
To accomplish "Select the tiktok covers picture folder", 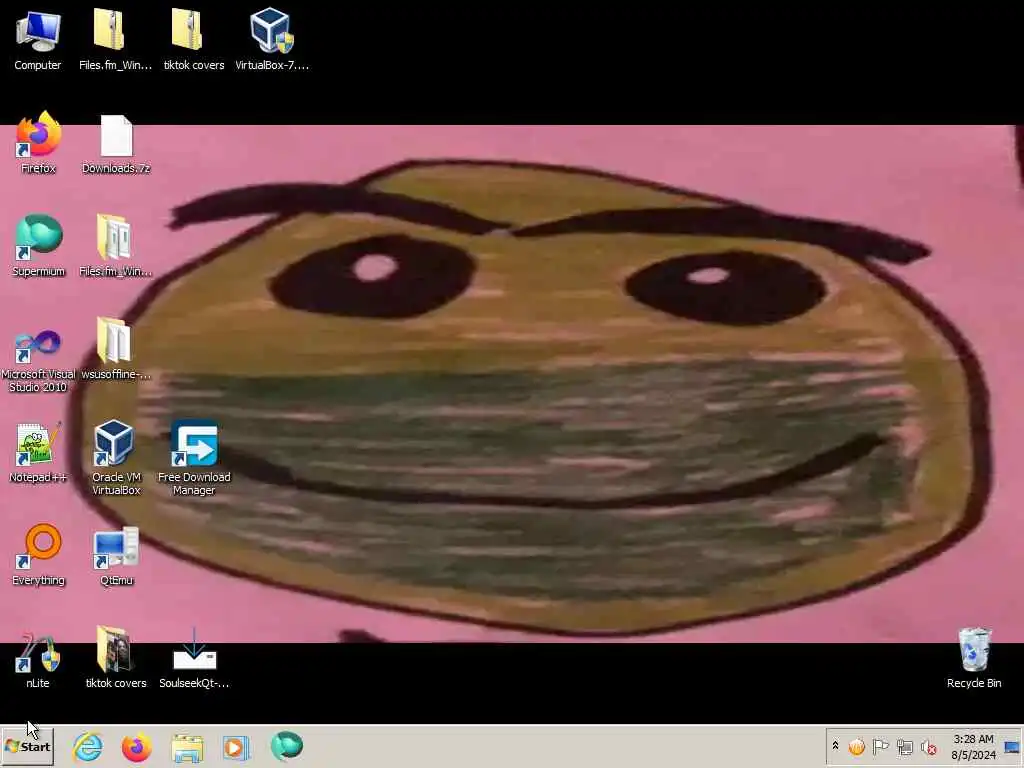I will (116, 658).
